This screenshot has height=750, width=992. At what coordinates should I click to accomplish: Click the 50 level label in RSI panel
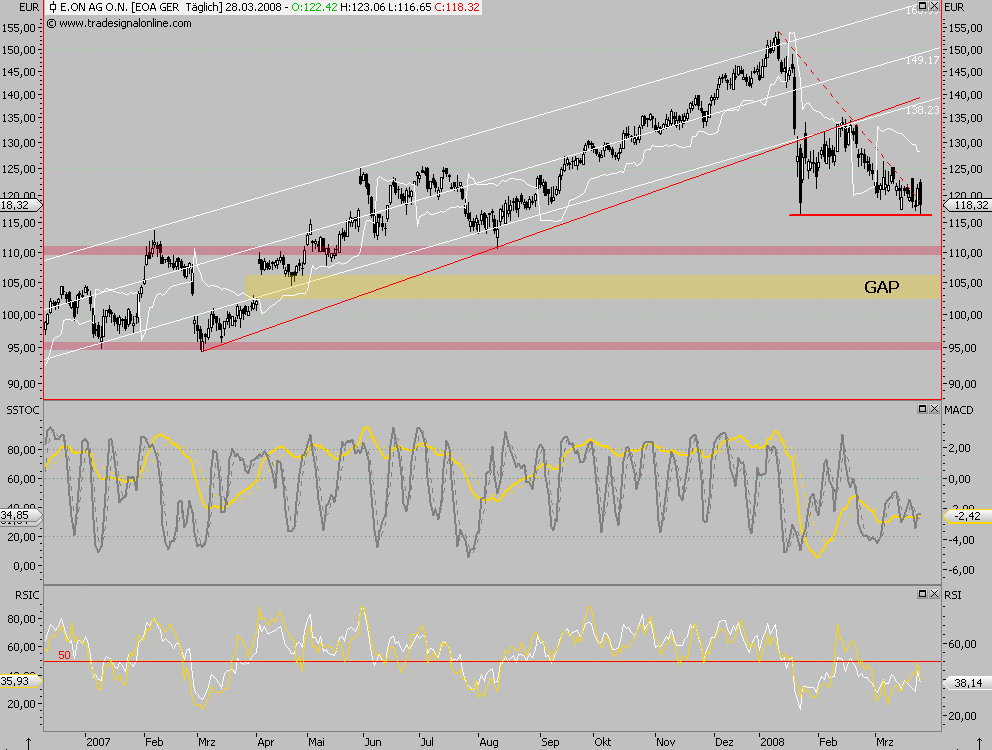pyautogui.click(x=63, y=656)
